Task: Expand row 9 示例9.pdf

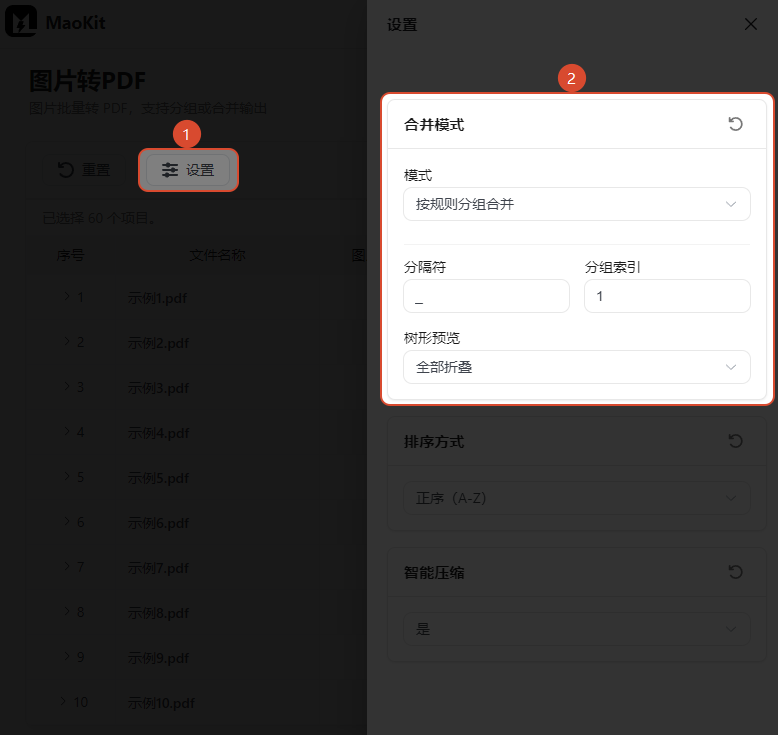Action: 66,656
